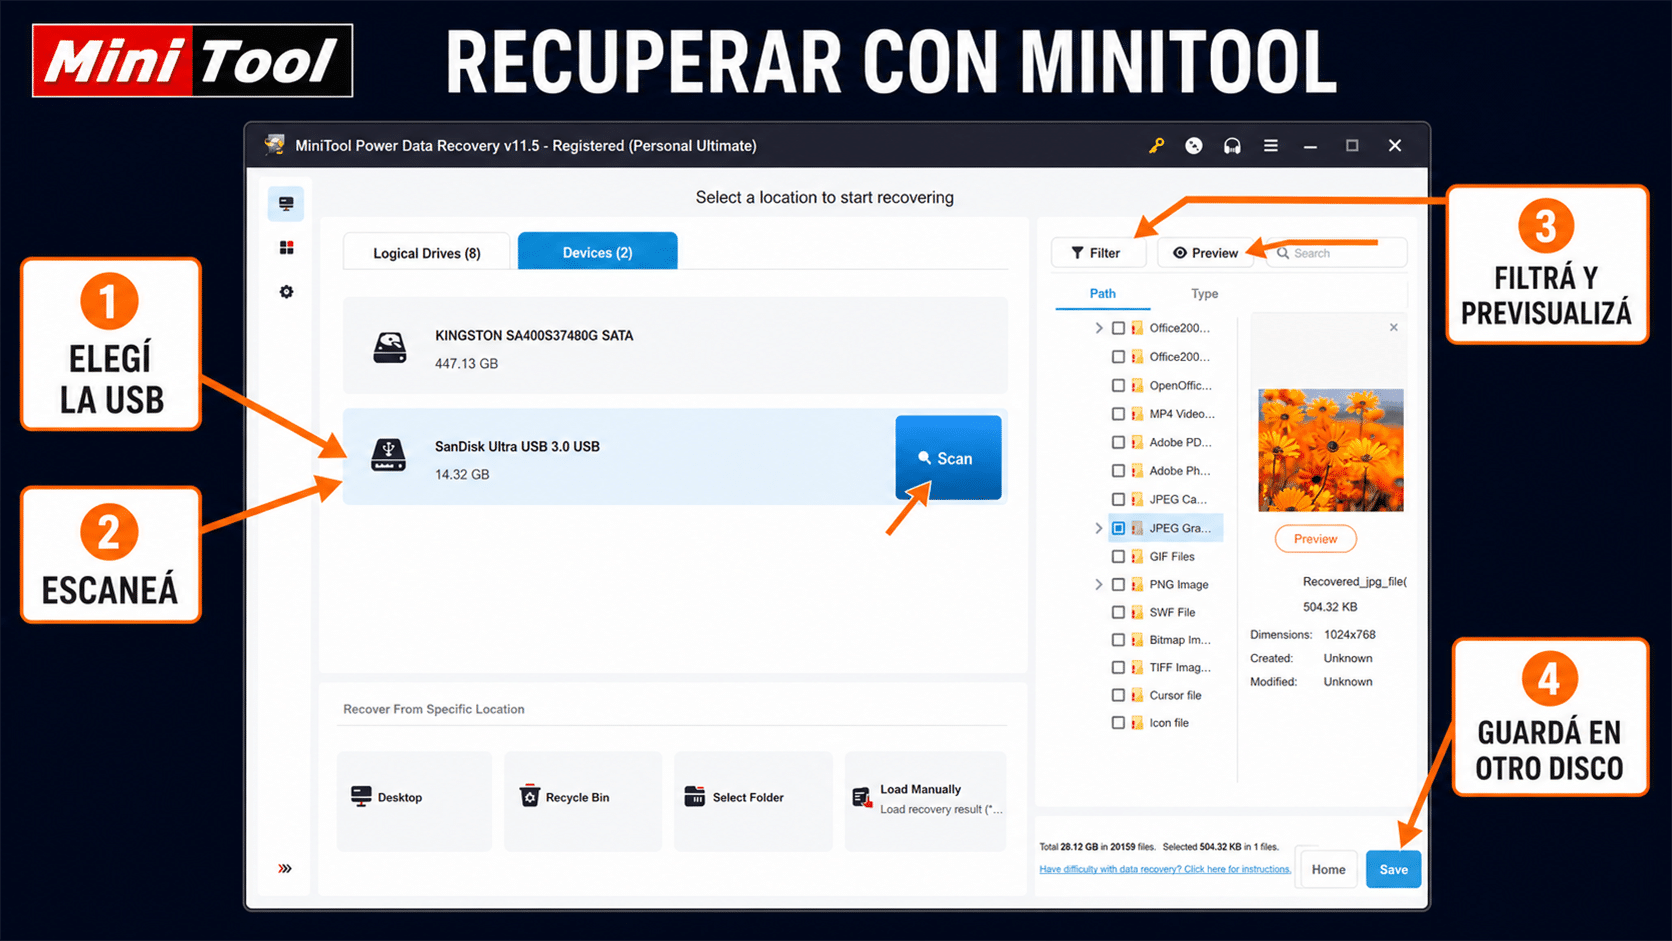The image size is (1672, 941).
Task: Click the Load Manually label
Action: click(920, 789)
